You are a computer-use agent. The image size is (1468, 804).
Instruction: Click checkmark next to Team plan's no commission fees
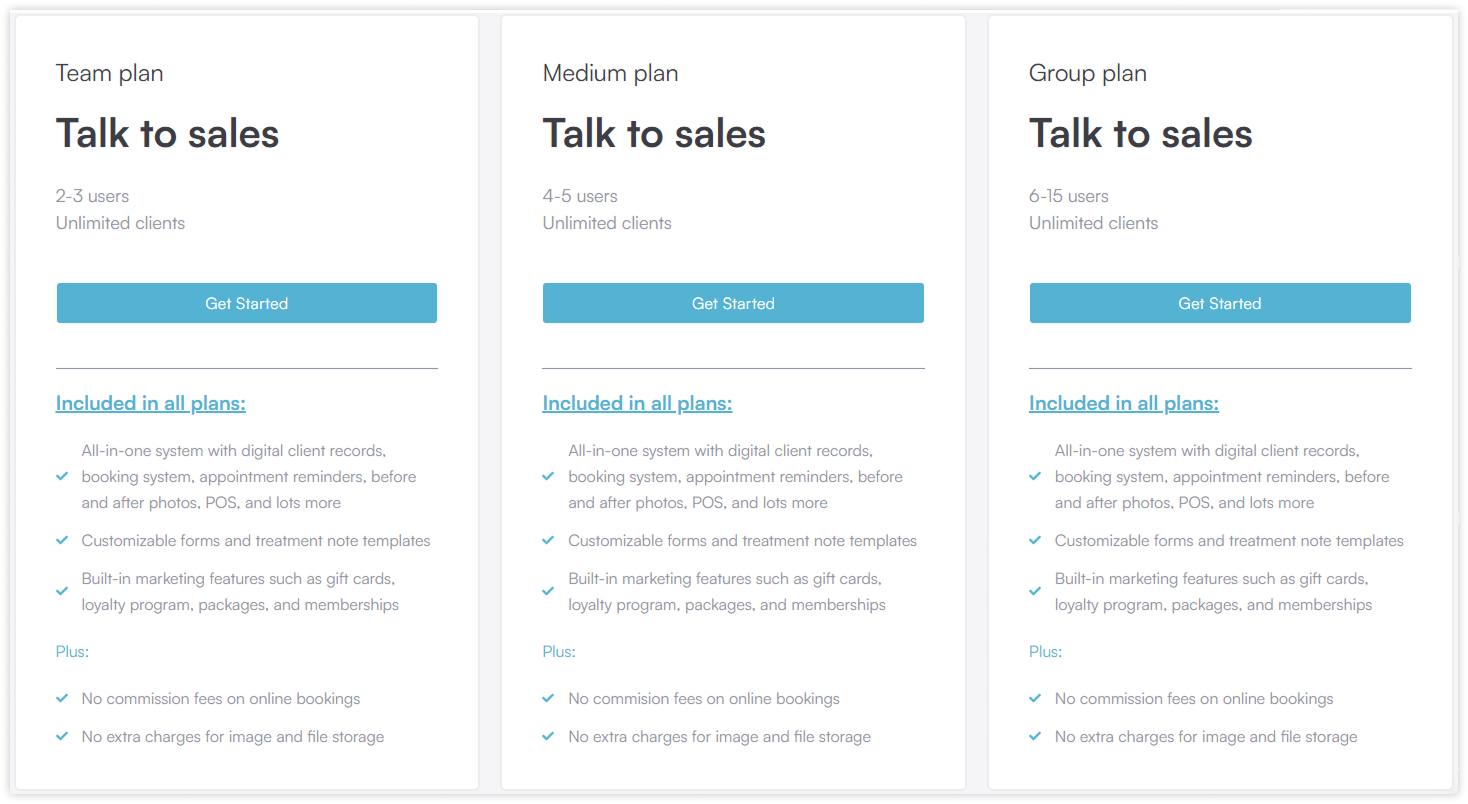[x=62, y=699]
